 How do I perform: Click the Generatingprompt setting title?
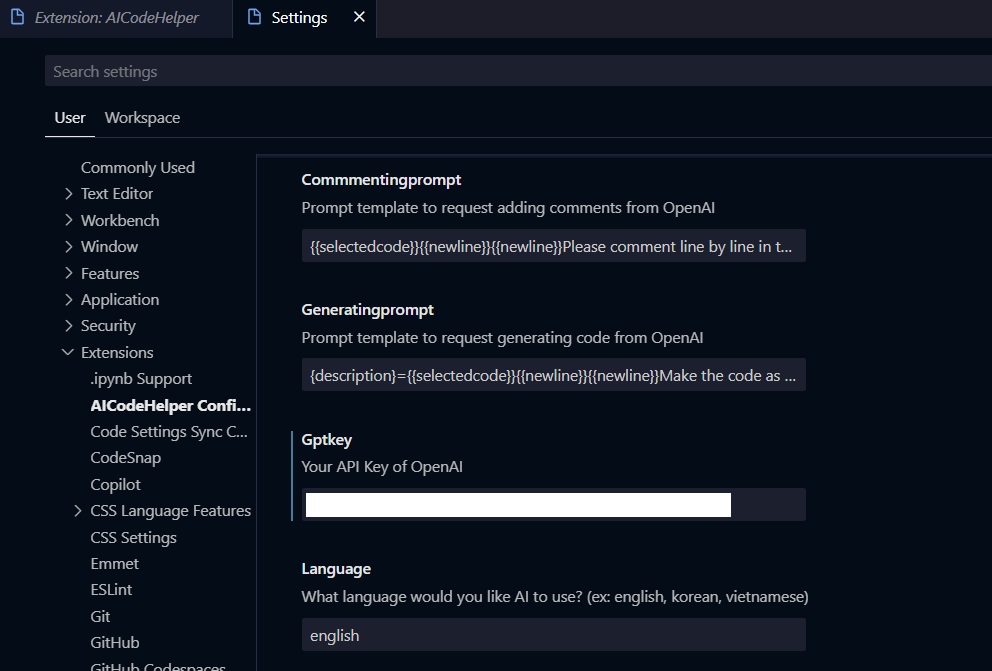(x=368, y=310)
